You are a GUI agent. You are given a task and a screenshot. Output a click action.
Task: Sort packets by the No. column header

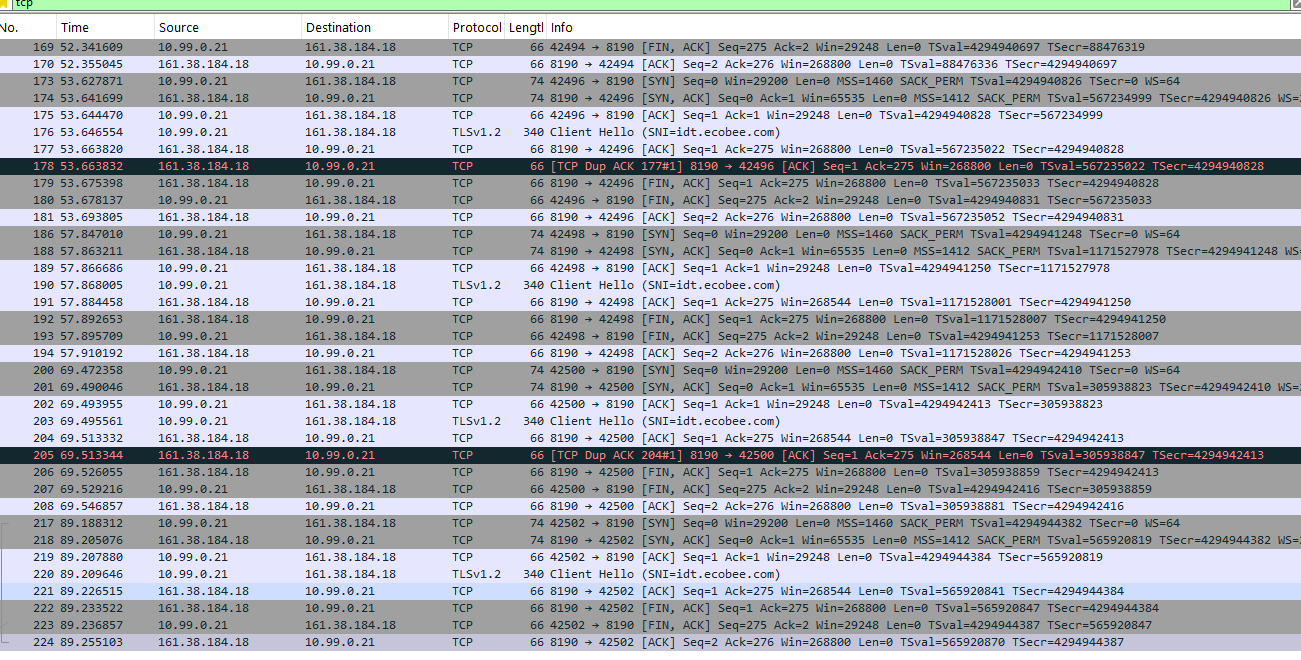[x=28, y=27]
